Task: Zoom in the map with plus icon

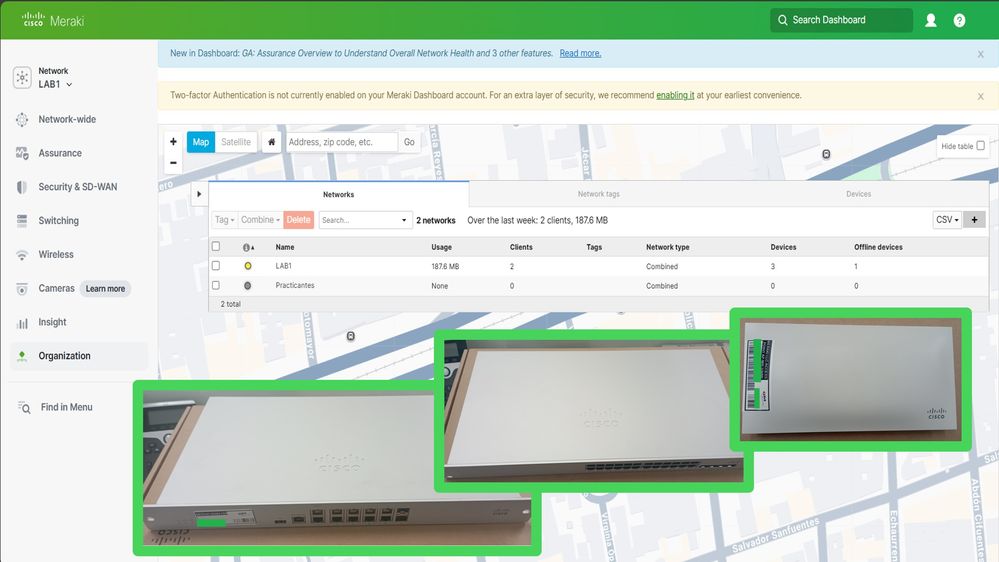Action: tap(173, 142)
